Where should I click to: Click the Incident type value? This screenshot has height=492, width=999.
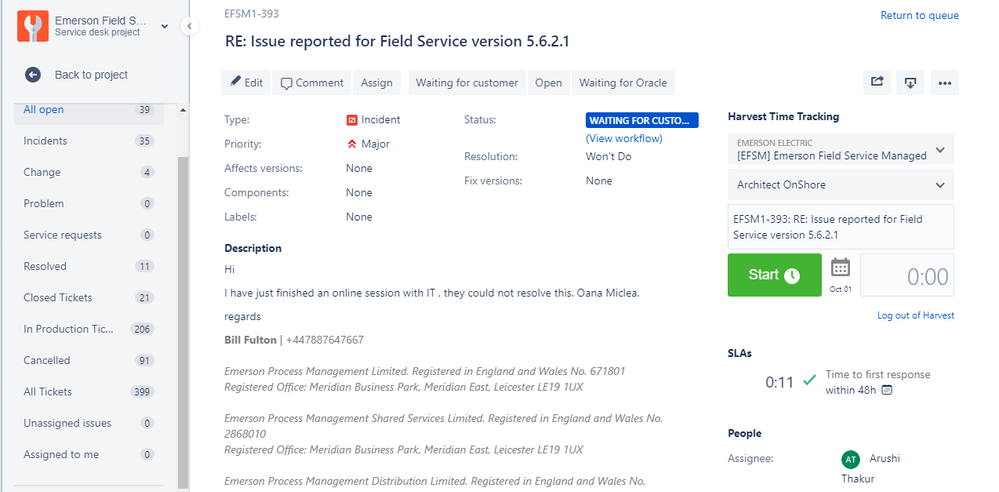[373, 119]
